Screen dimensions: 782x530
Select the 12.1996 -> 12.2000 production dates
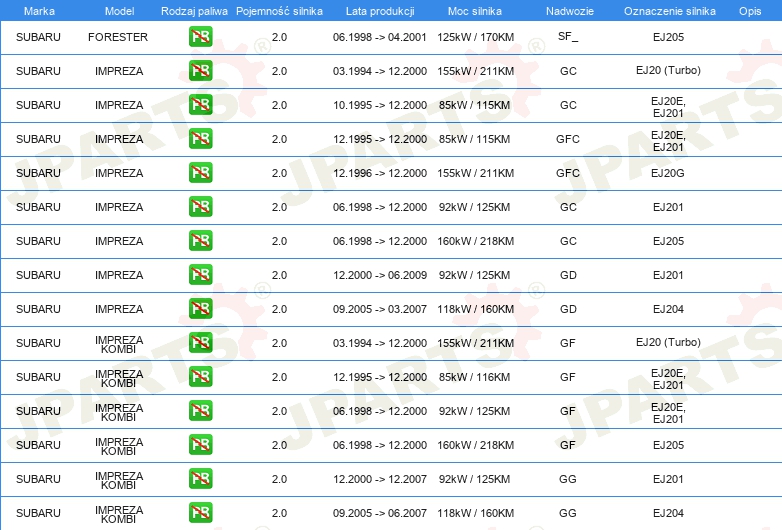[380, 173]
